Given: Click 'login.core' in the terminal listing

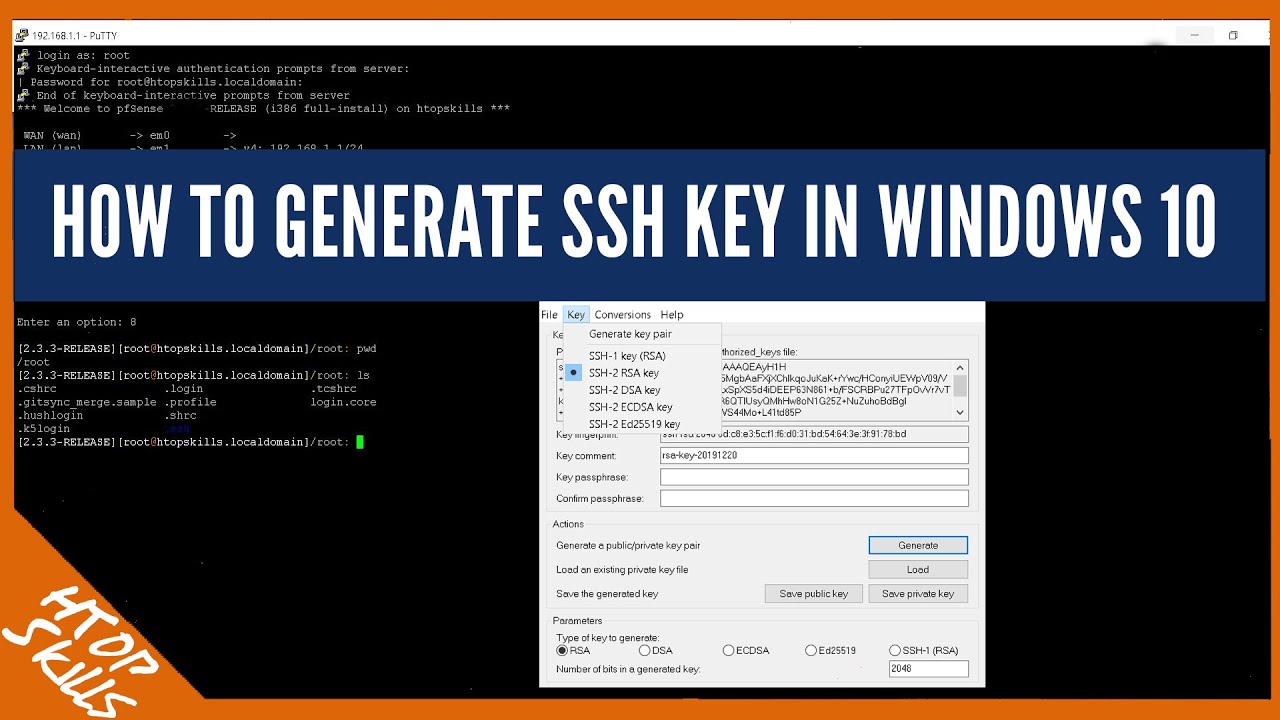Looking at the screenshot, I should [x=343, y=402].
